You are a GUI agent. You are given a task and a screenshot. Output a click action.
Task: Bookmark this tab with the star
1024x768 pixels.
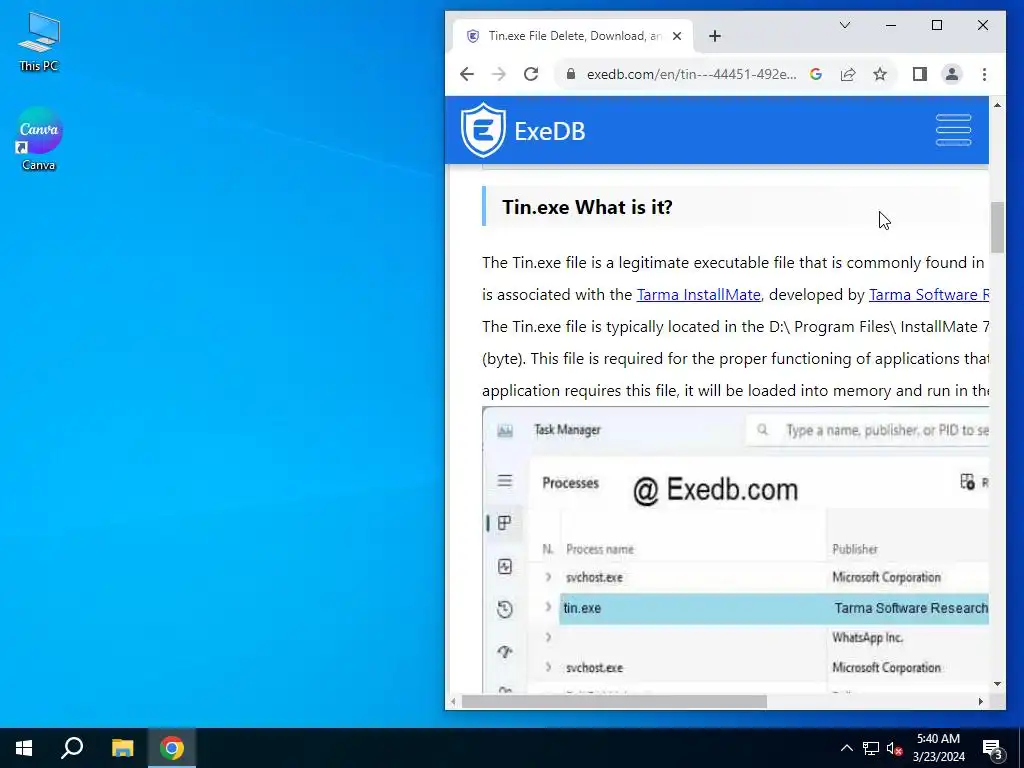click(880, 74)
